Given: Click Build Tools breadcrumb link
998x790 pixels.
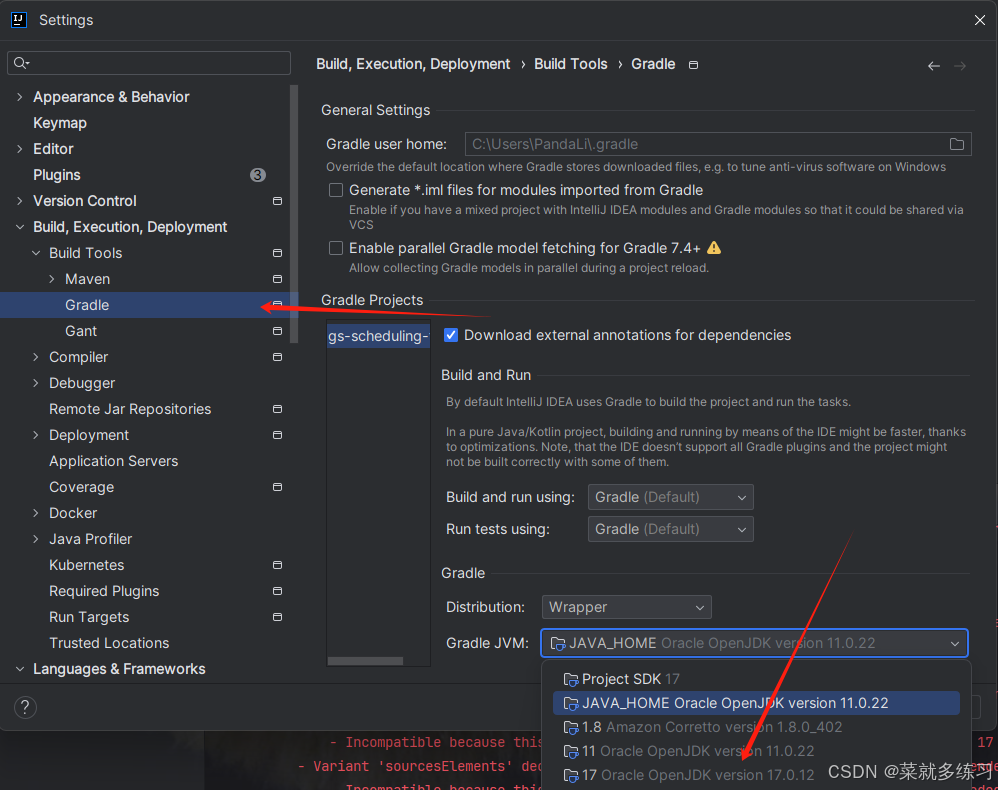Looking at the screenshot, I should tap(570, 64).
